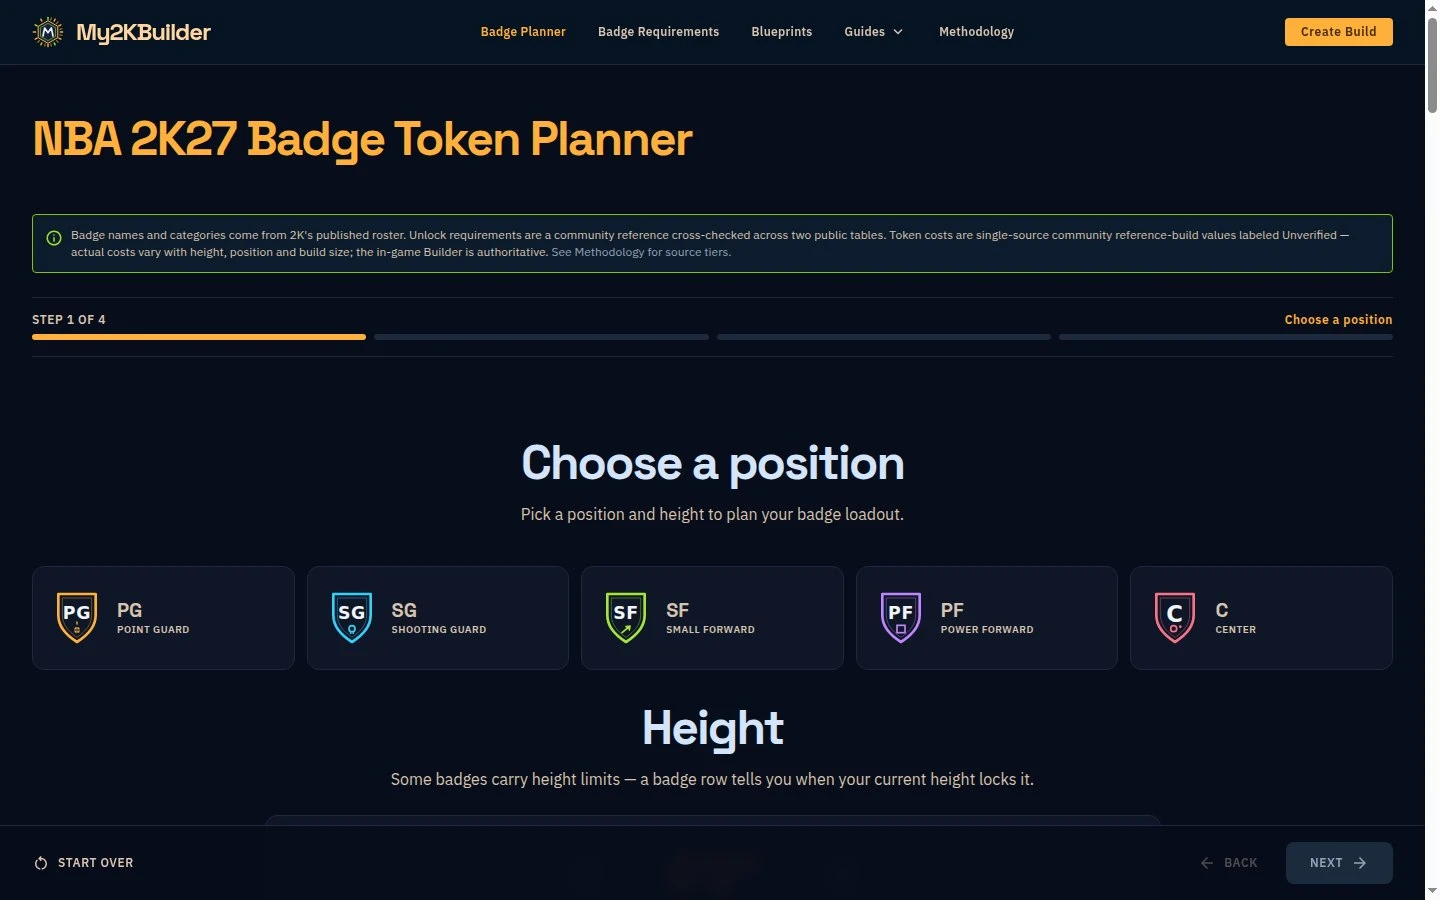Open the Badge Requirements tab
Image resolution: width=1440 pixels, height=900 pixels.
[x=658, y=32]
